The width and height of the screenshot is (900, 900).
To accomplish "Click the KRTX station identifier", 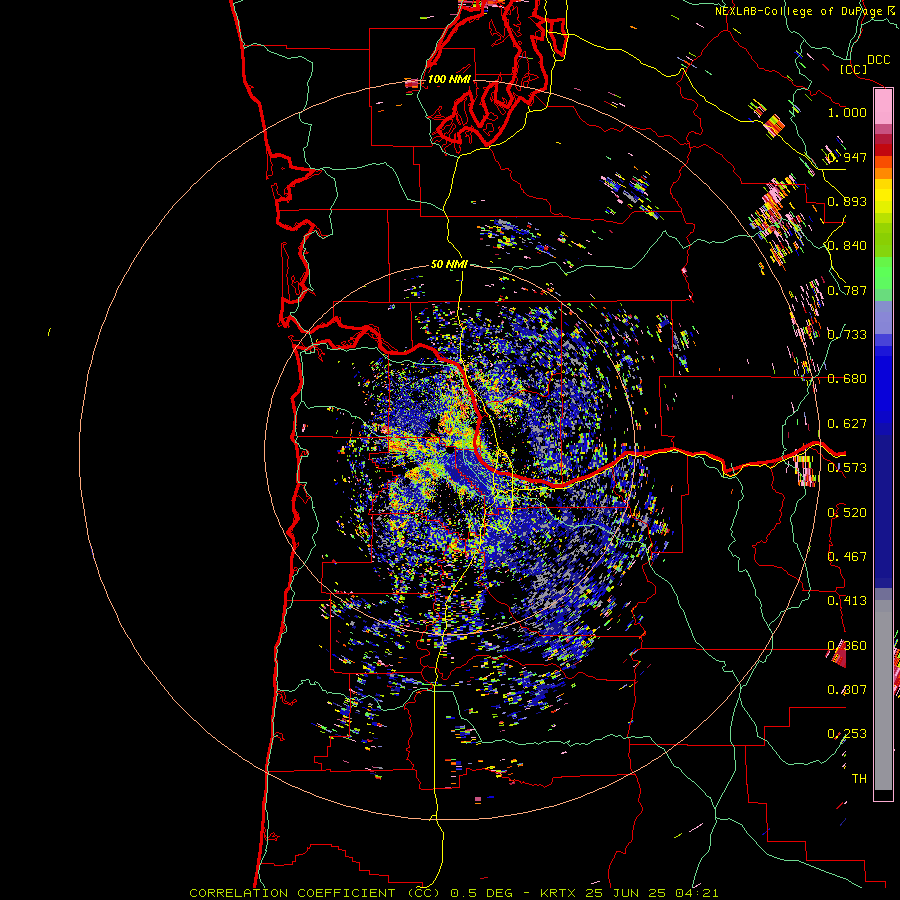I will pyautogui.click(x=557, y=893).
